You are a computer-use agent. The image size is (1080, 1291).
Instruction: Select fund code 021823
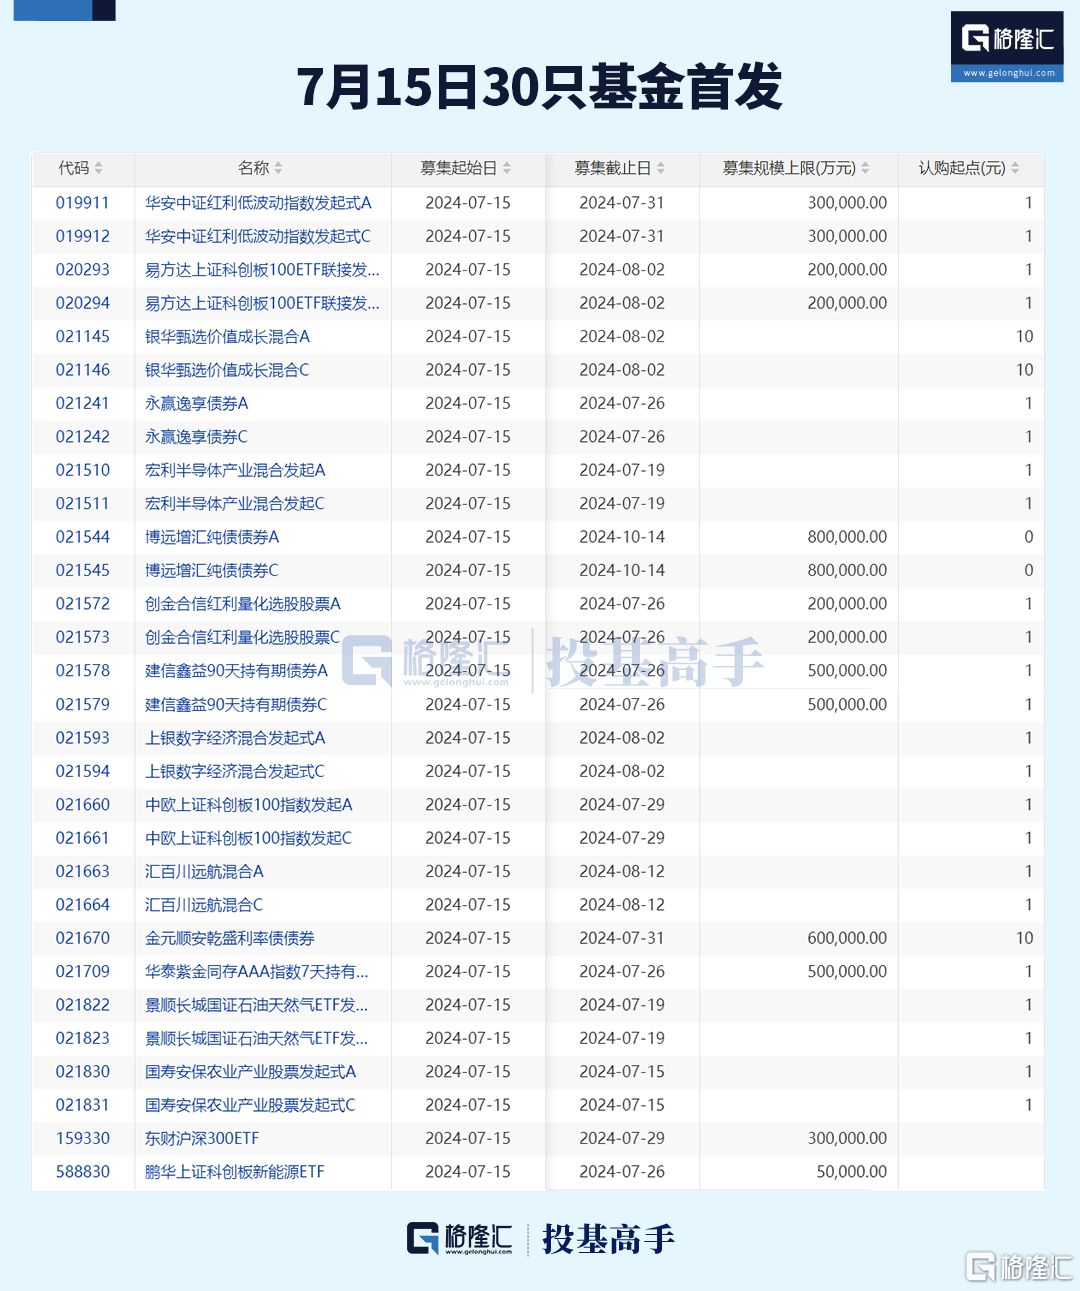[x=83, y=1039]
